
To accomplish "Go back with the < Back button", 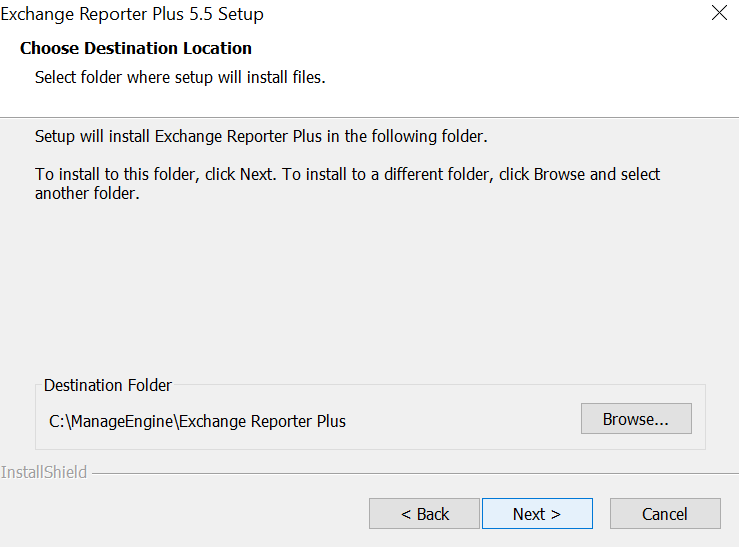I will 424,514.
